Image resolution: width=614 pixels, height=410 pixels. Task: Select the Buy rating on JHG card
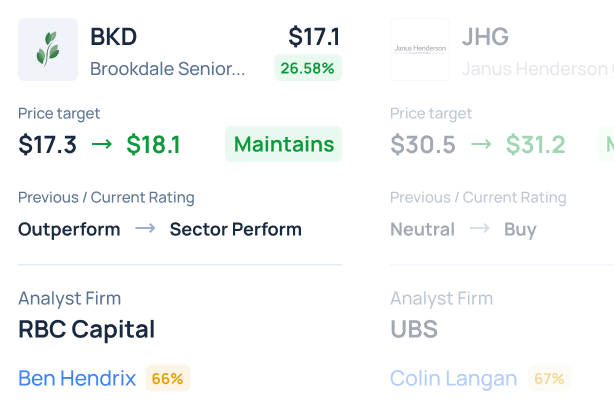pyautogui.click(x=520, y=229)
